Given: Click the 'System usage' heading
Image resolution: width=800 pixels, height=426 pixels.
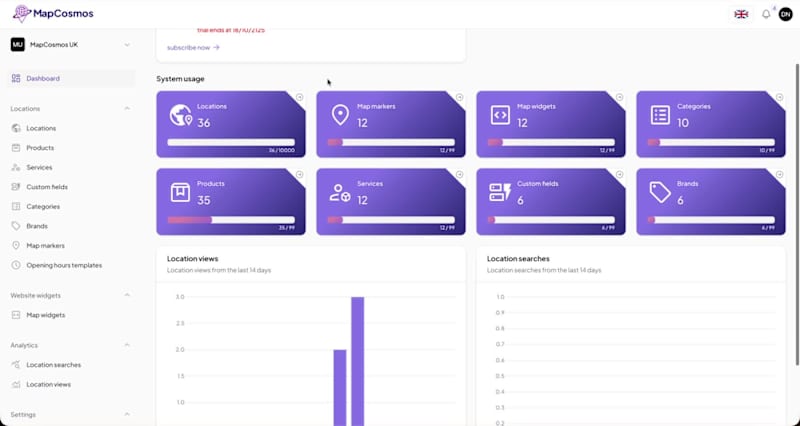Looking at the screenshot, I should 180,79.
